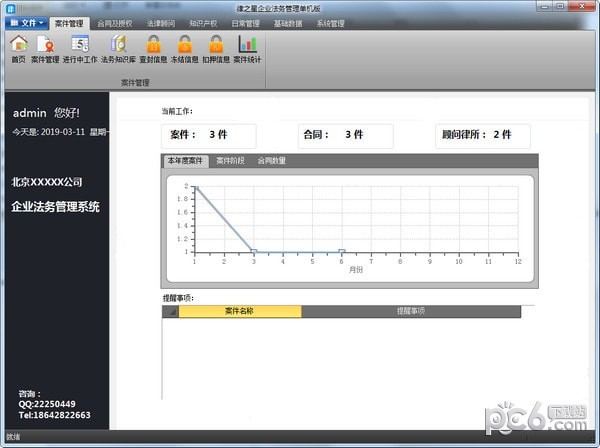Sort by 案件名称 column header
600x448 pixels.
point(240,311)
